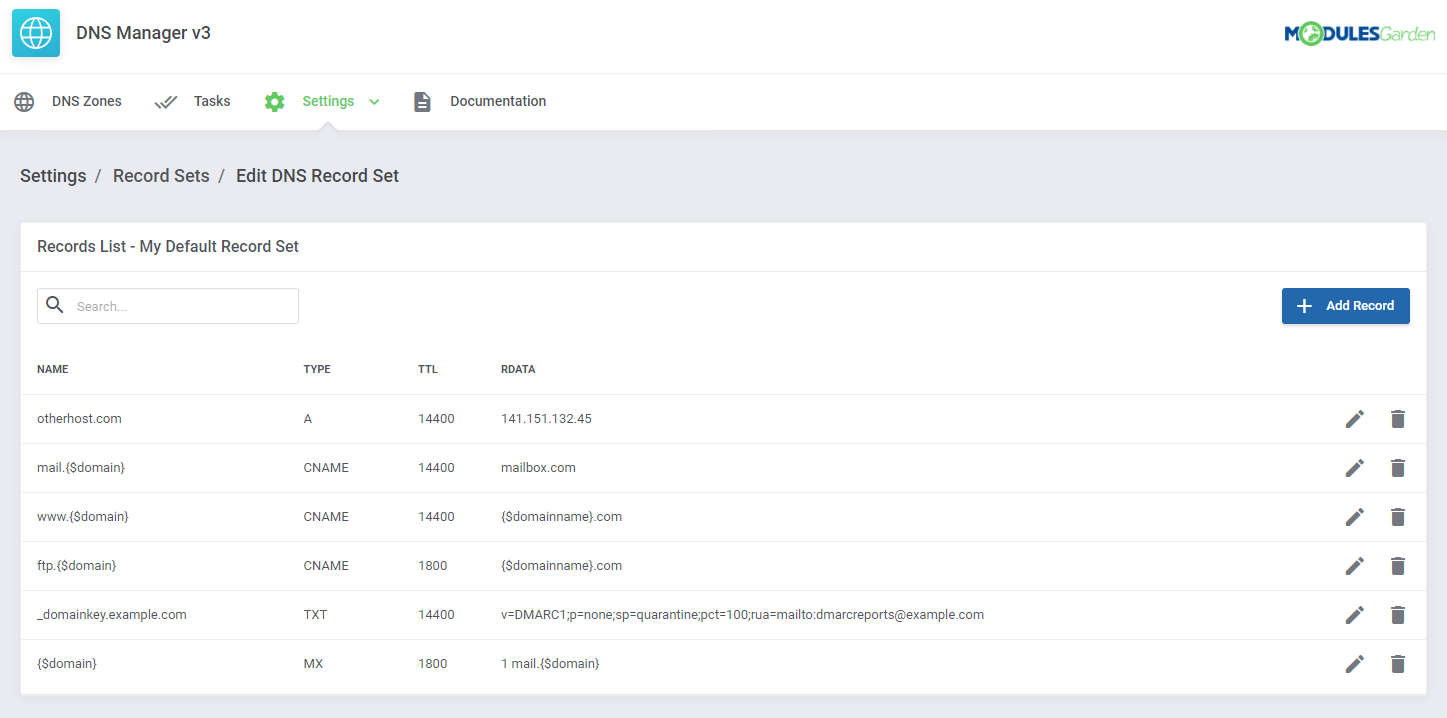Sort by TTL column header
1447x718 pixels.
(x=428, y=369)
